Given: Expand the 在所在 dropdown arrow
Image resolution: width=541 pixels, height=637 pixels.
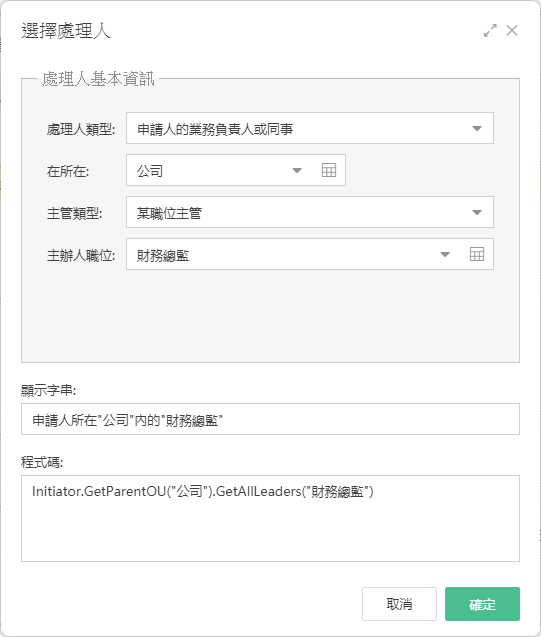Looking at the screenshot, I should pos(297,170).
